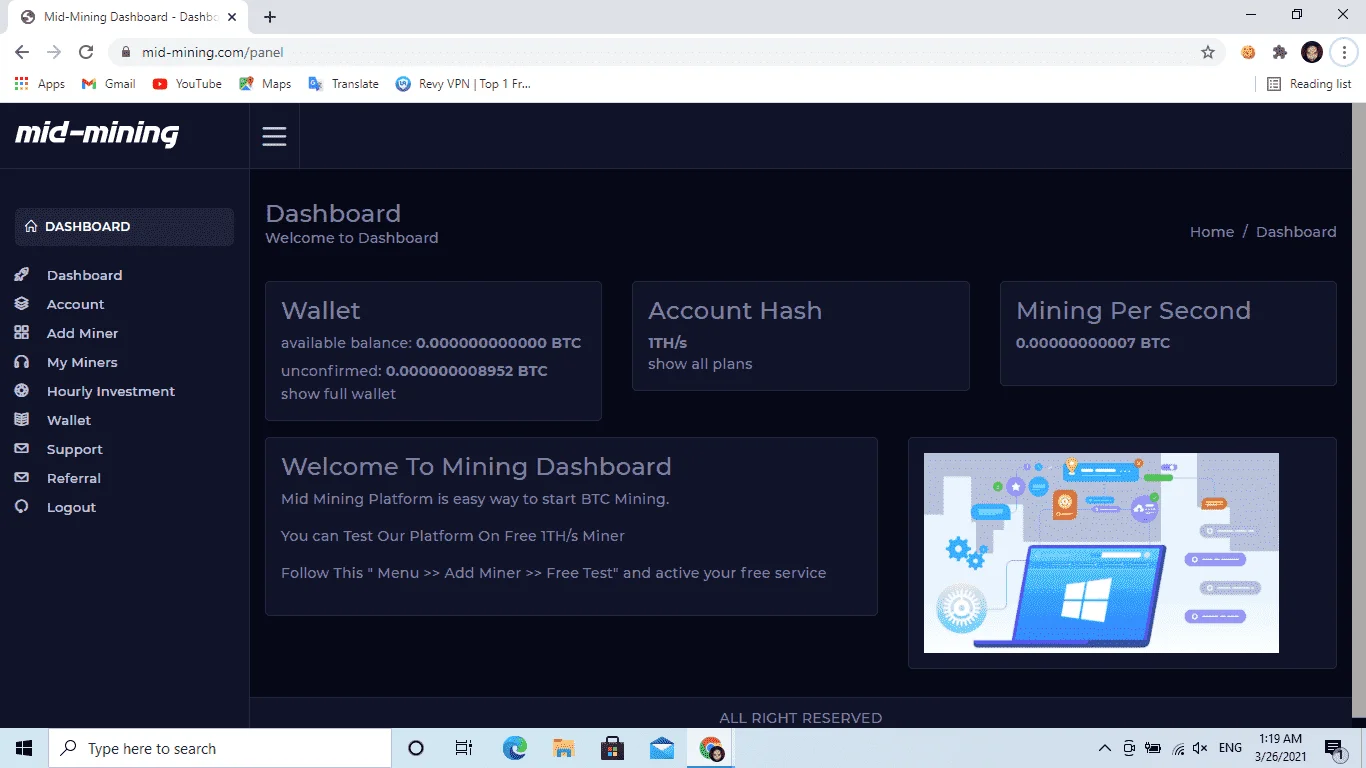Open Microsoft Edge from taskbar
The width and height of the screenshot is (1366, 768).
coord(515,748)
